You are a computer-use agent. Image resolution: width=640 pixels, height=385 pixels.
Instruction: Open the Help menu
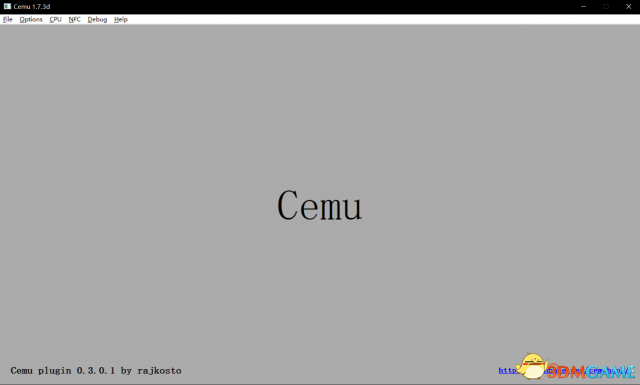(x=121, y=19)
